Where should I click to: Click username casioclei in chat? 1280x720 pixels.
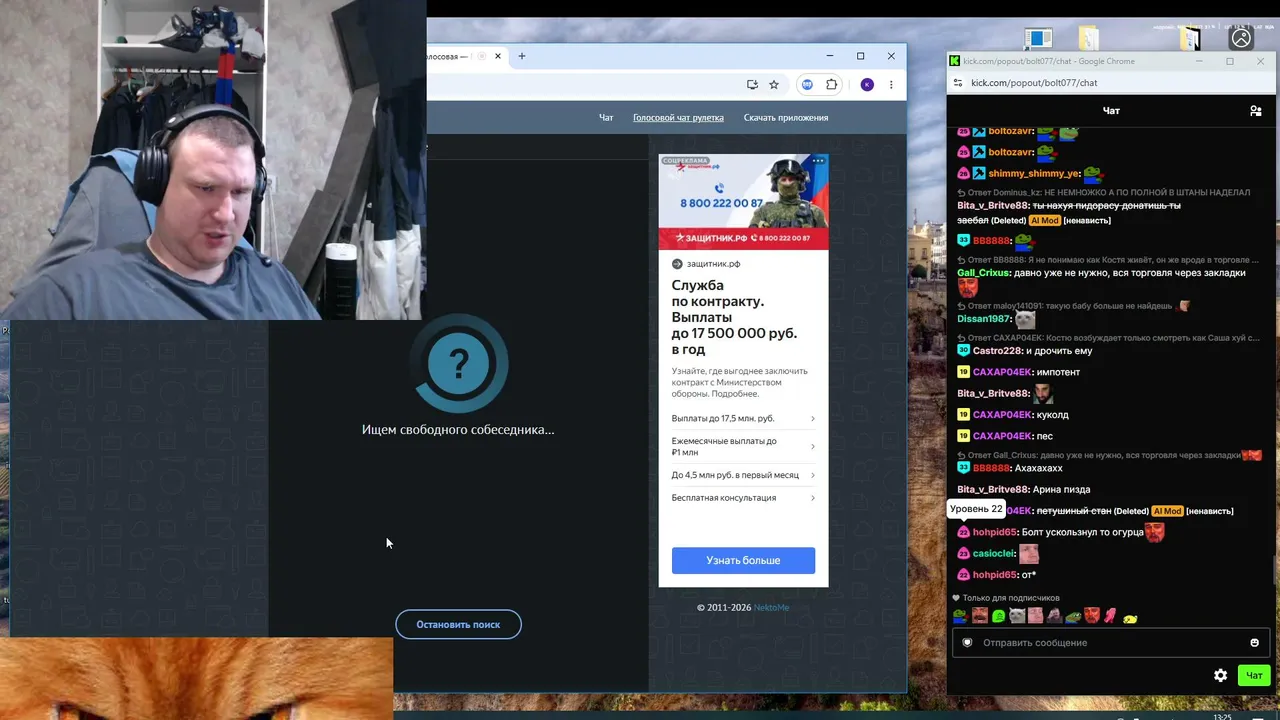994,553
